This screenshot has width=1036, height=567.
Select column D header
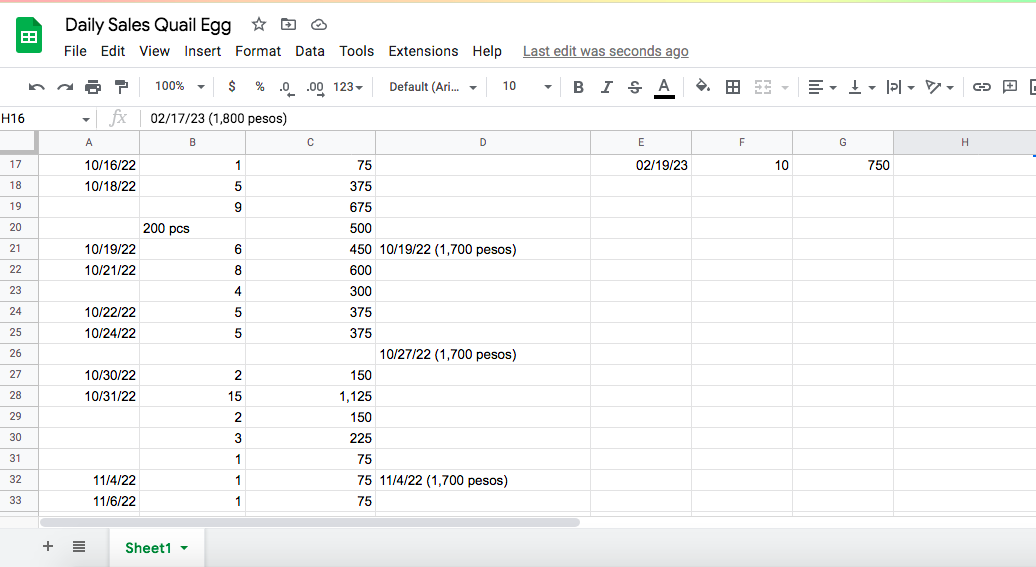point(483,142)
